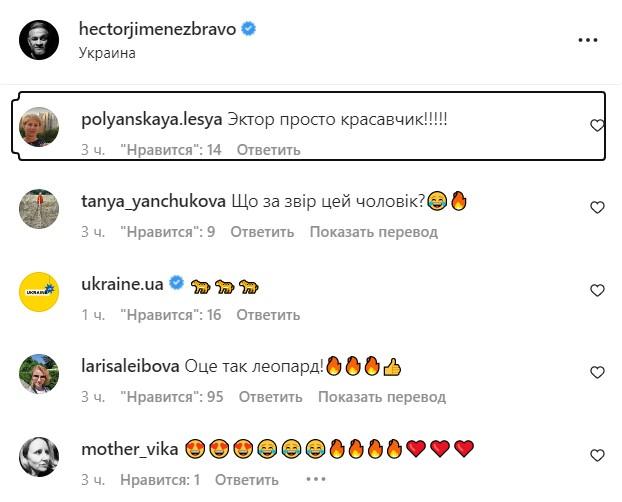Viewport: 622px width, 502px height.
Task: Heart the ukraine.ua comment
Action: click(x=597, y=291)
